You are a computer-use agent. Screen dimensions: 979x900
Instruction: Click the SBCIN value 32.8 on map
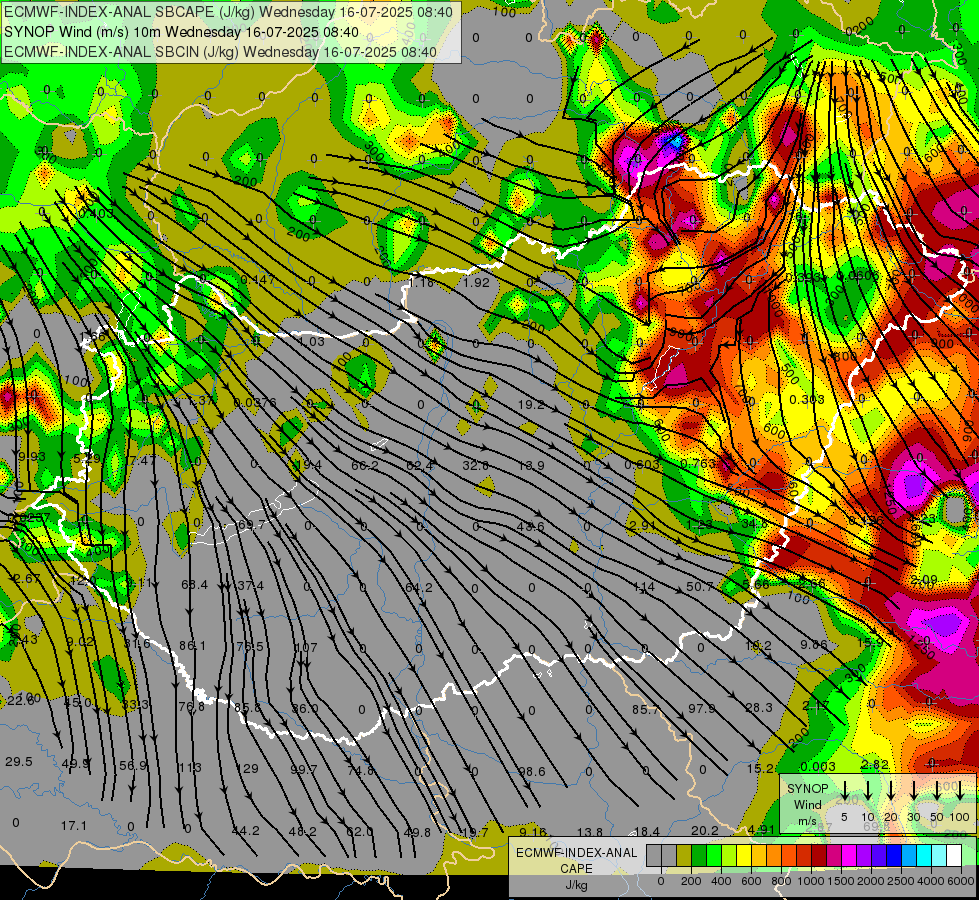(476, 465)
